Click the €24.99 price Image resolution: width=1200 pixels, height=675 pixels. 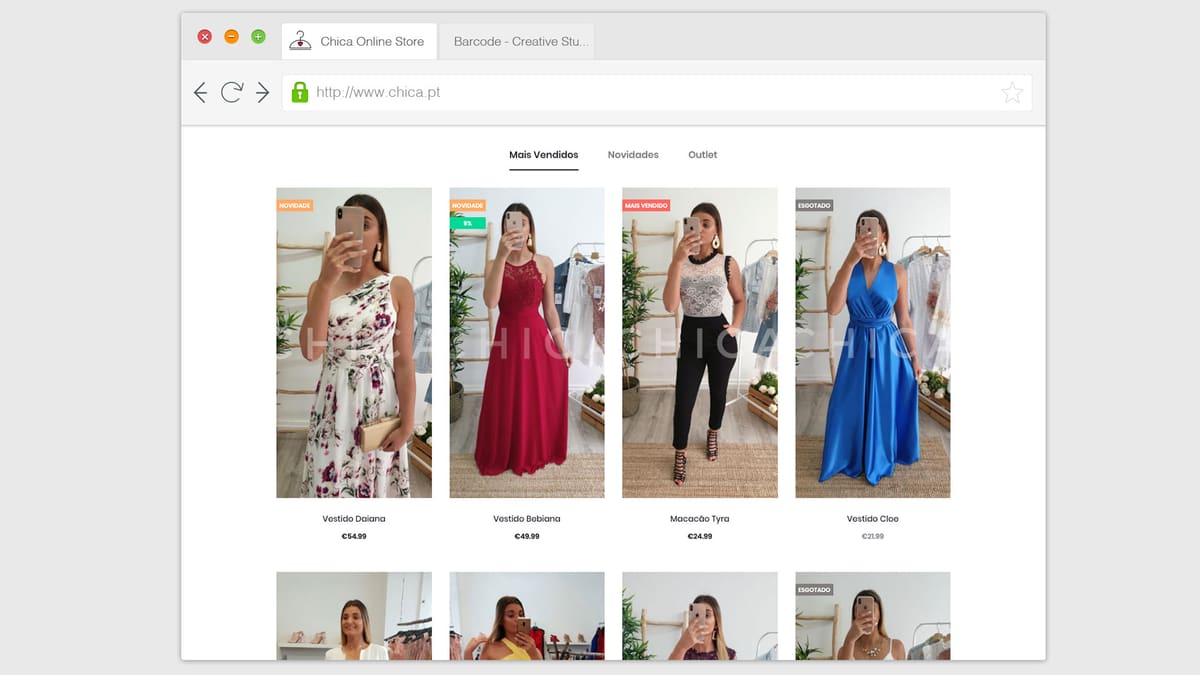click(700, 537)
